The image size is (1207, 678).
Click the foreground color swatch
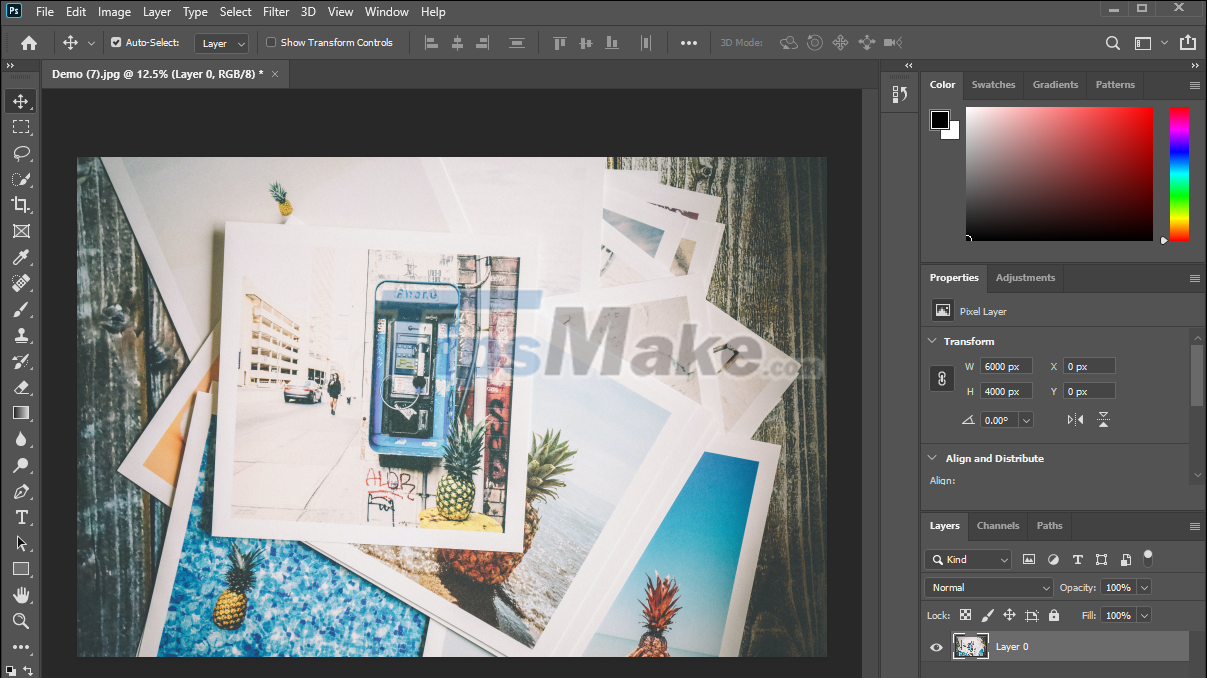940,121
